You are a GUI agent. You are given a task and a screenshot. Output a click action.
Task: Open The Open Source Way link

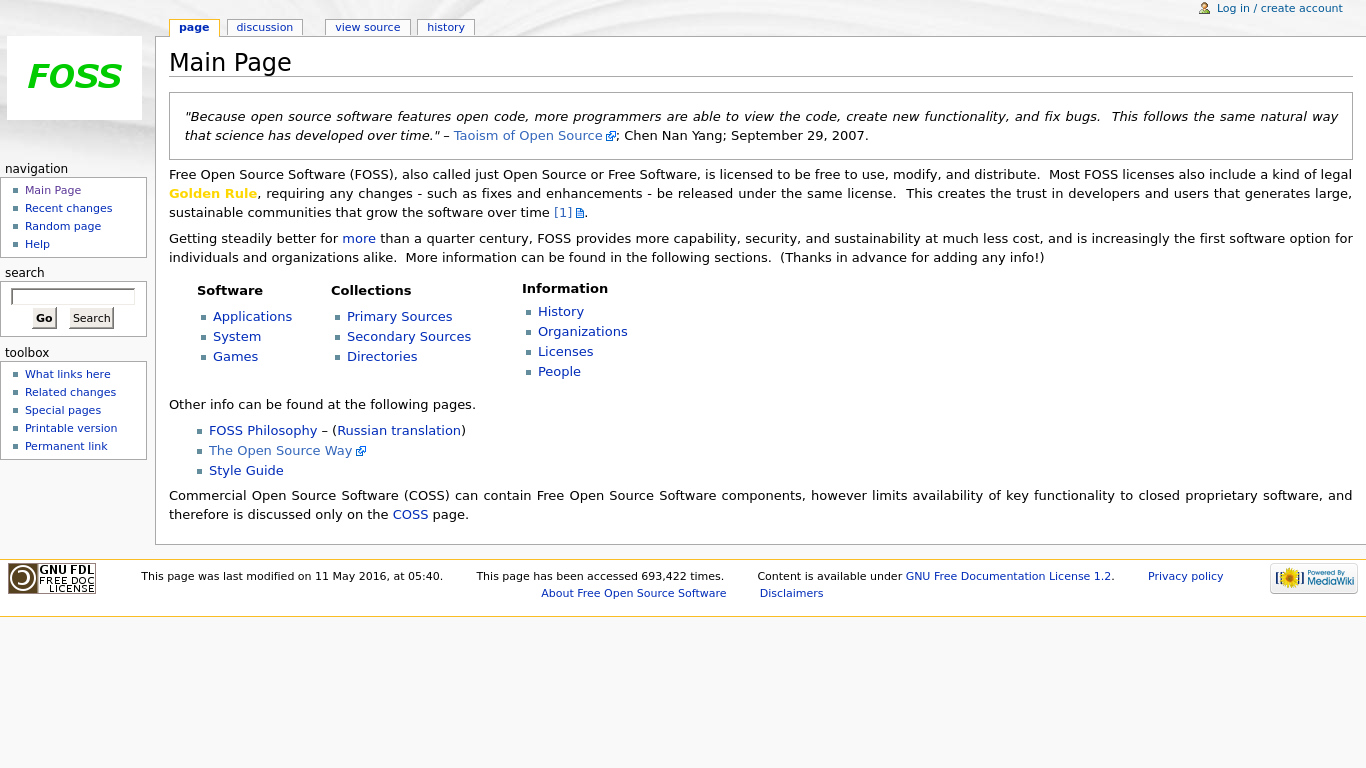(x=280, y=451)
